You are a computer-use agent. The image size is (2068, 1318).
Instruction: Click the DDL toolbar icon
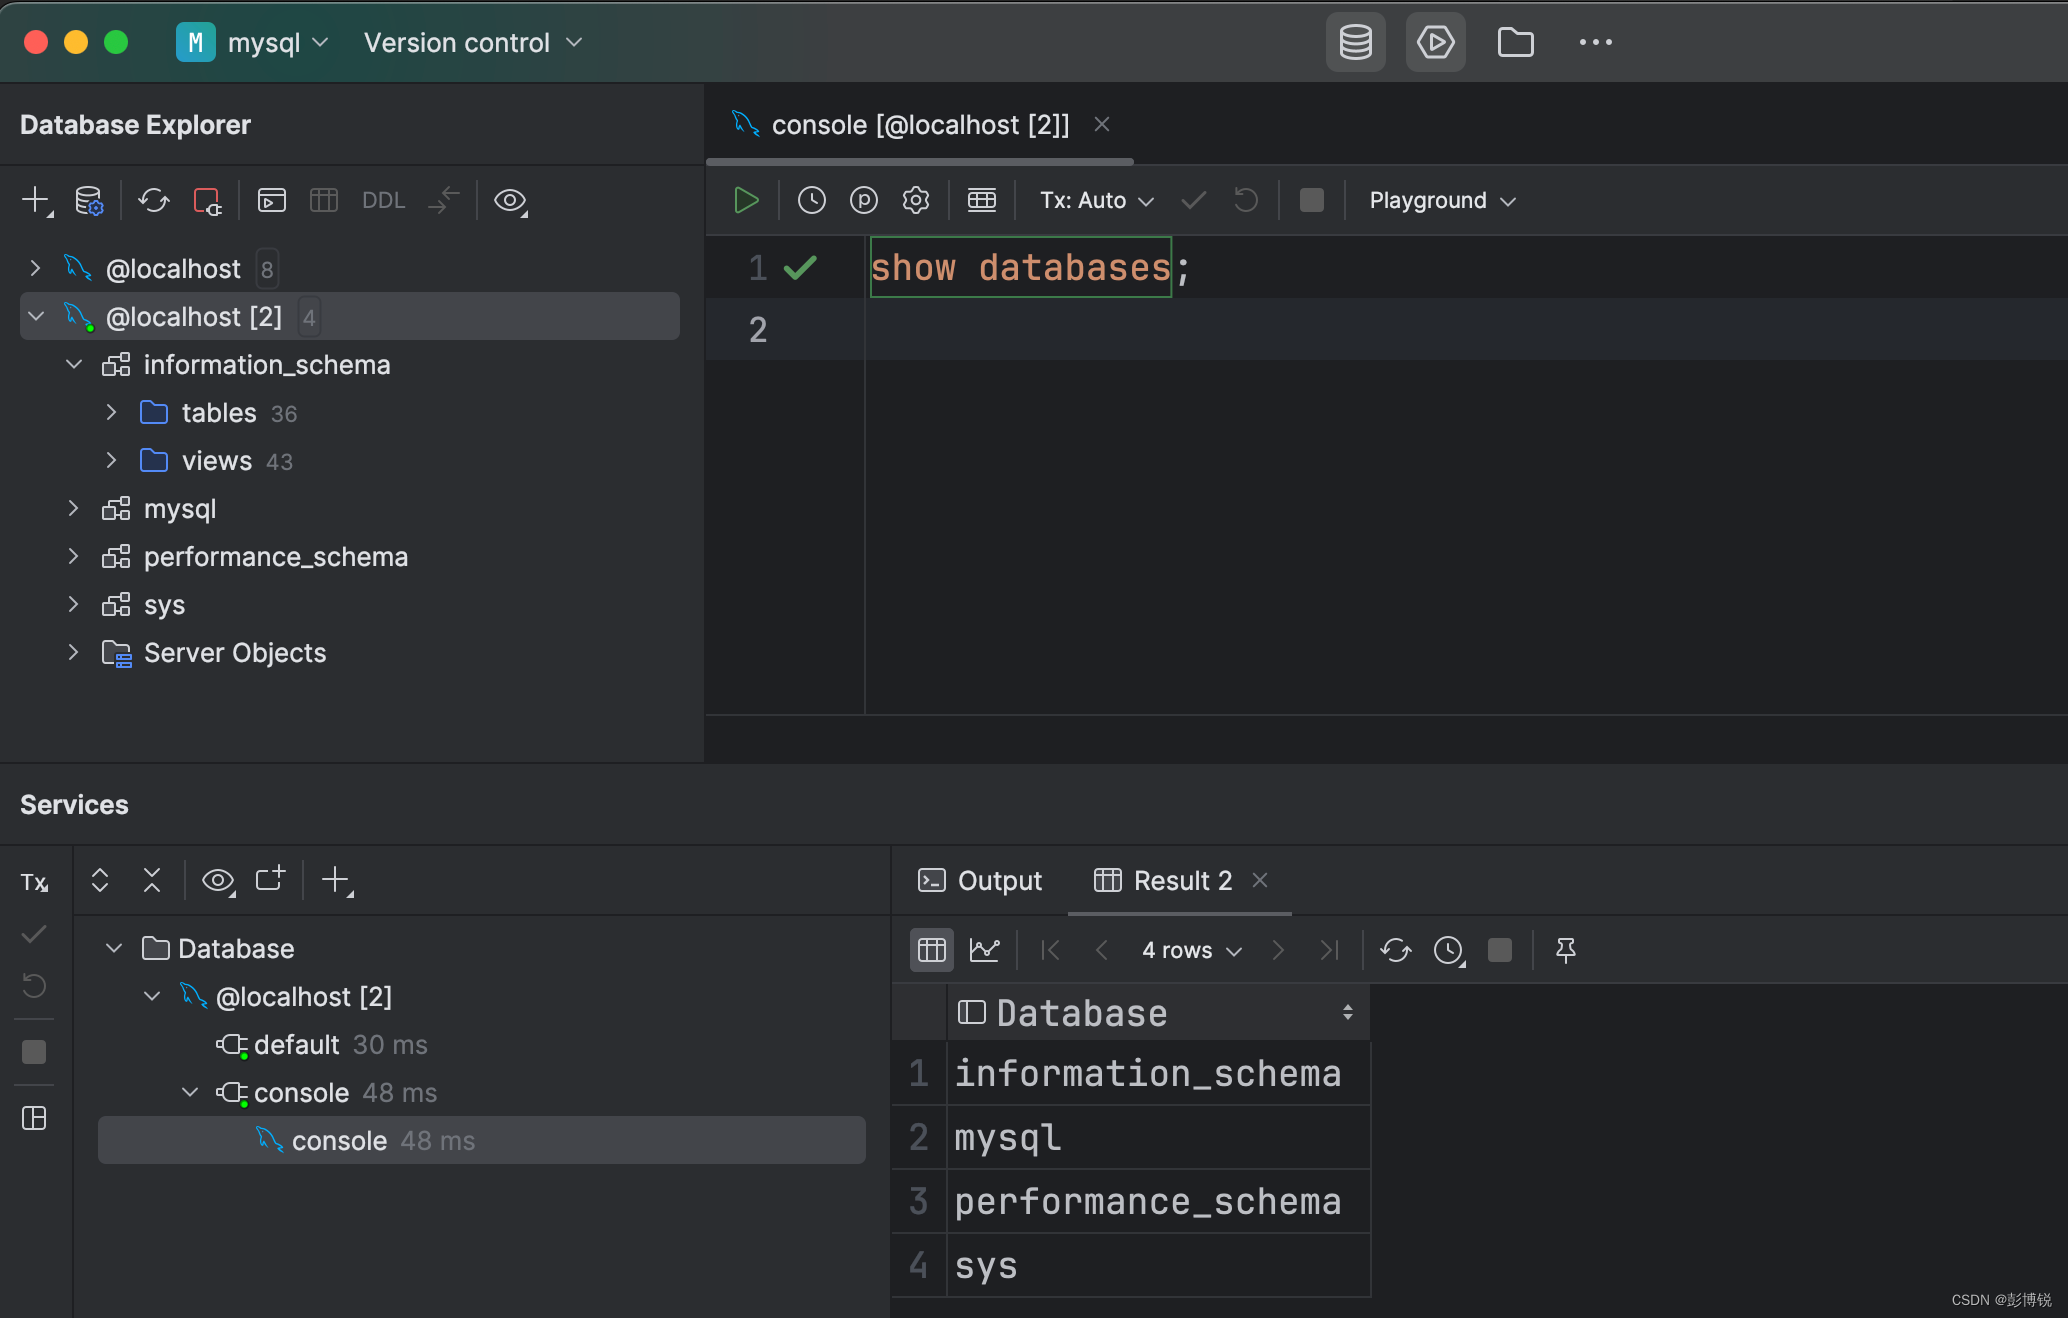pyautogui.click(x=381, y=199)
